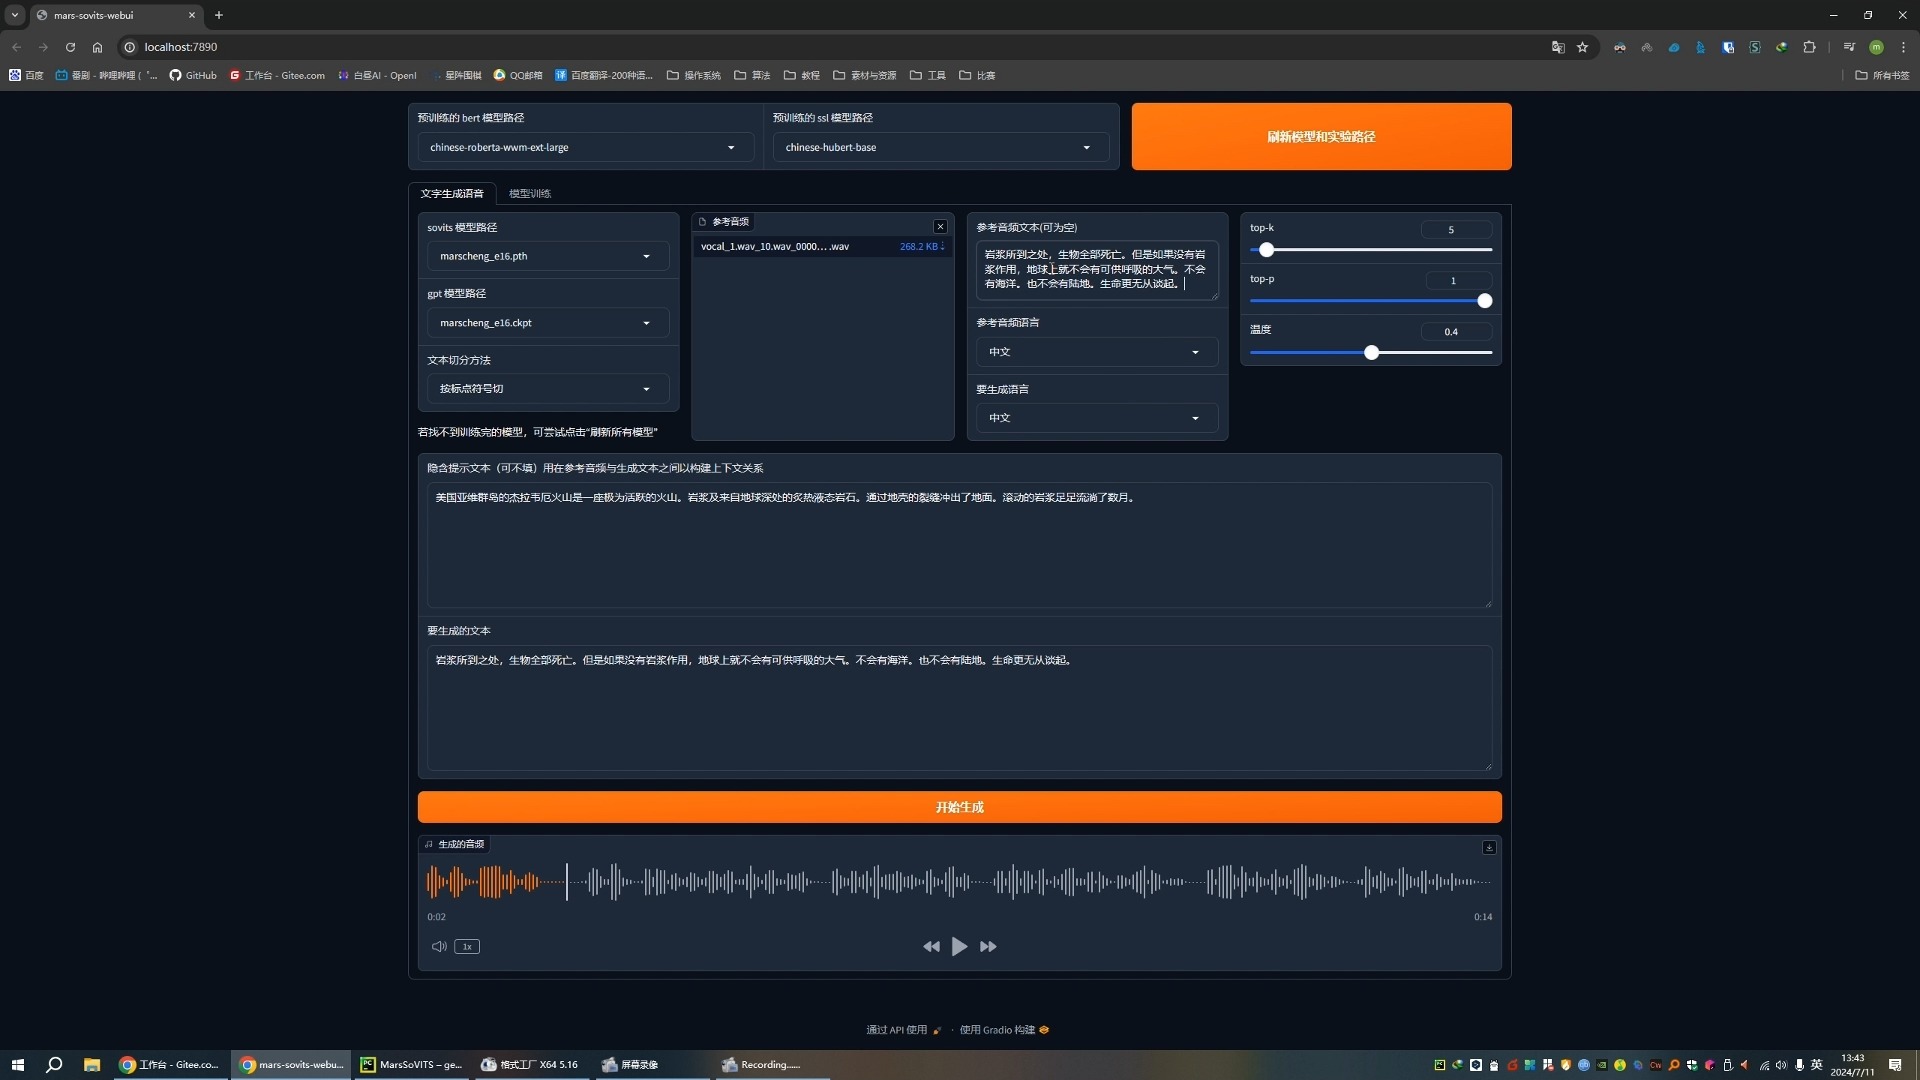
Task: Fast-forward the generated audio
Action: [x=988, y=946]
